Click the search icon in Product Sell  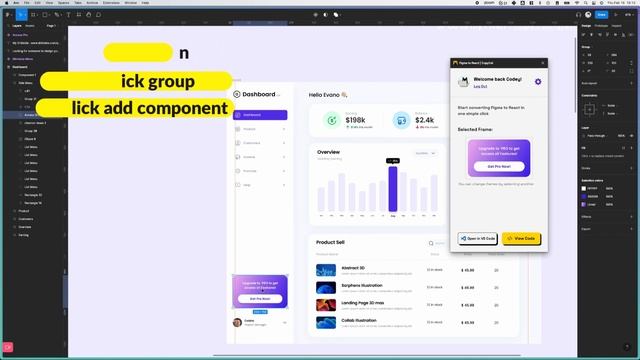pyautogui.click(x=431, y=243)
